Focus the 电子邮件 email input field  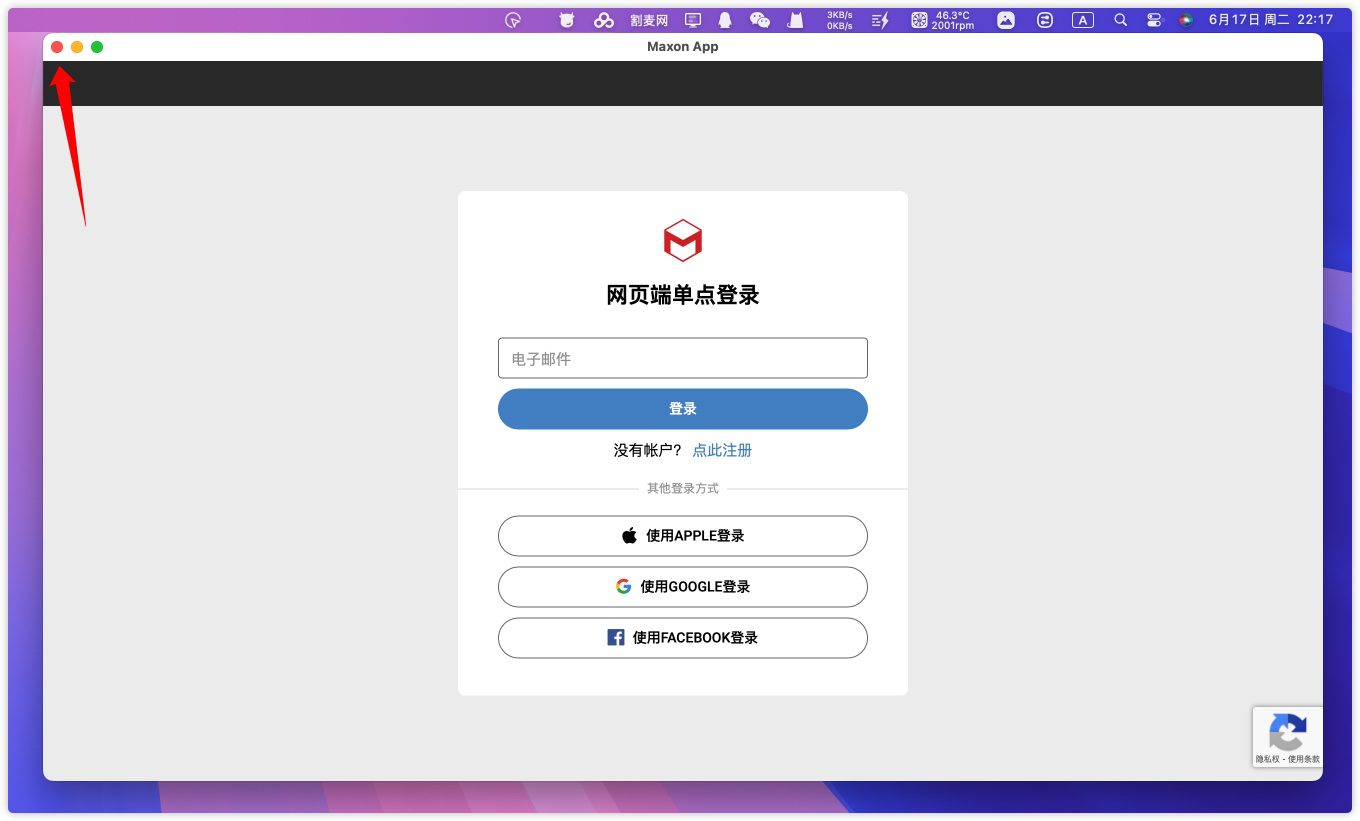tap(682, 358)
